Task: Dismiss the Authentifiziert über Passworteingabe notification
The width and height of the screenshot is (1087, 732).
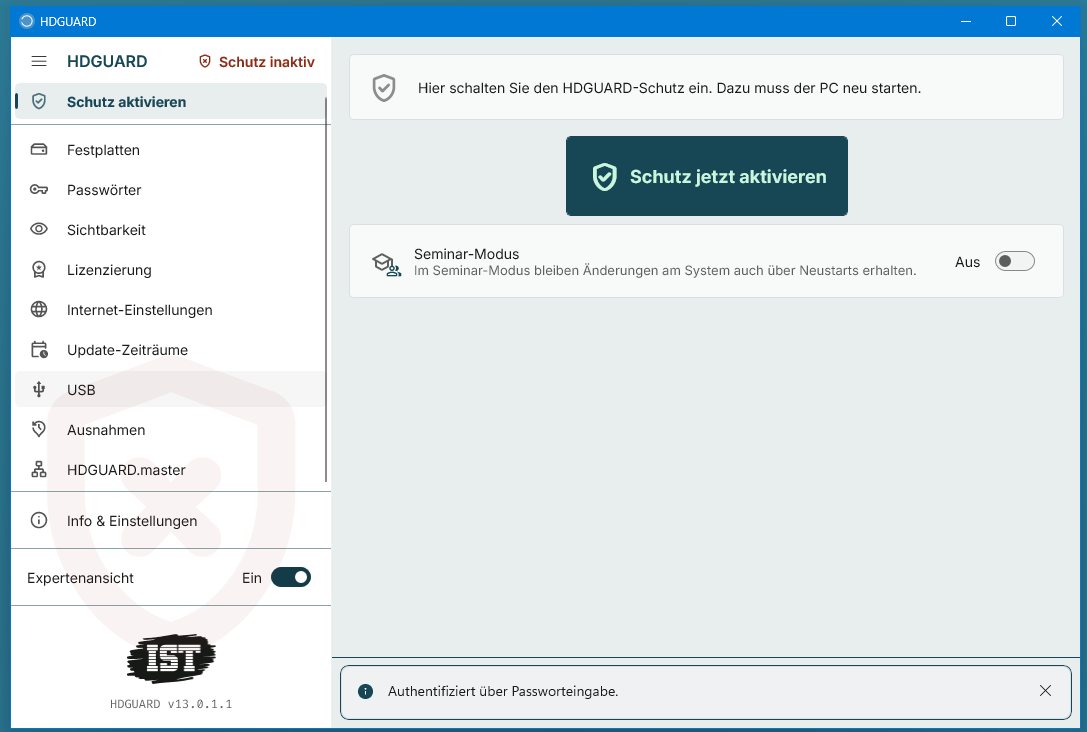Action: click(1045, 690)
